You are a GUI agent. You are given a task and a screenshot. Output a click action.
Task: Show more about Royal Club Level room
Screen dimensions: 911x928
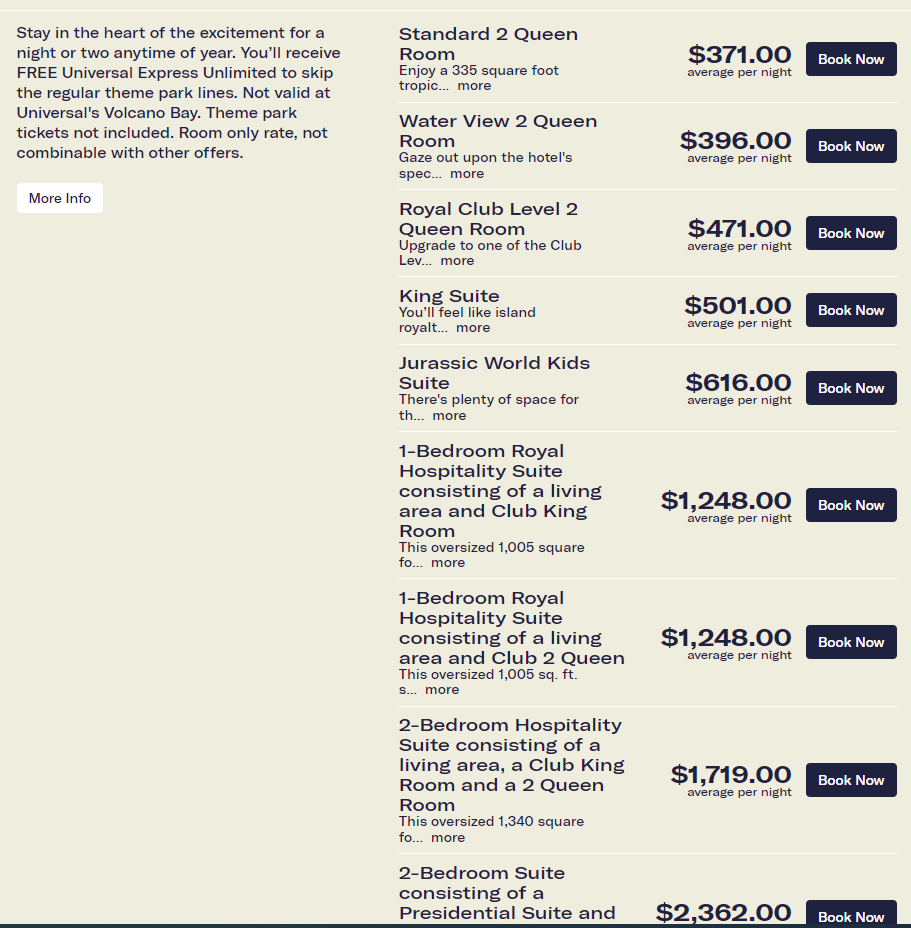(x=457, y=261)
